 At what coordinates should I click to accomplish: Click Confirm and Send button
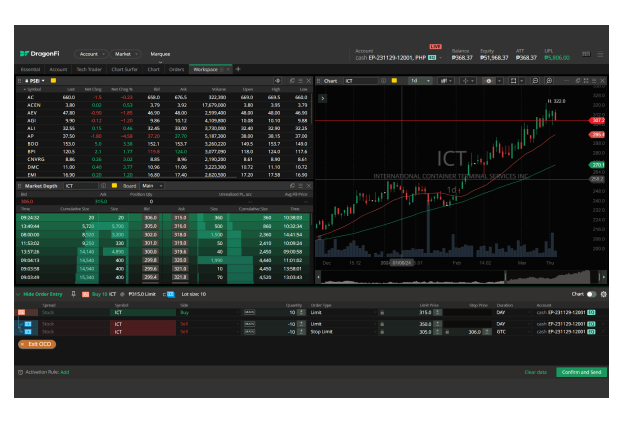click(x=581, y=371)
